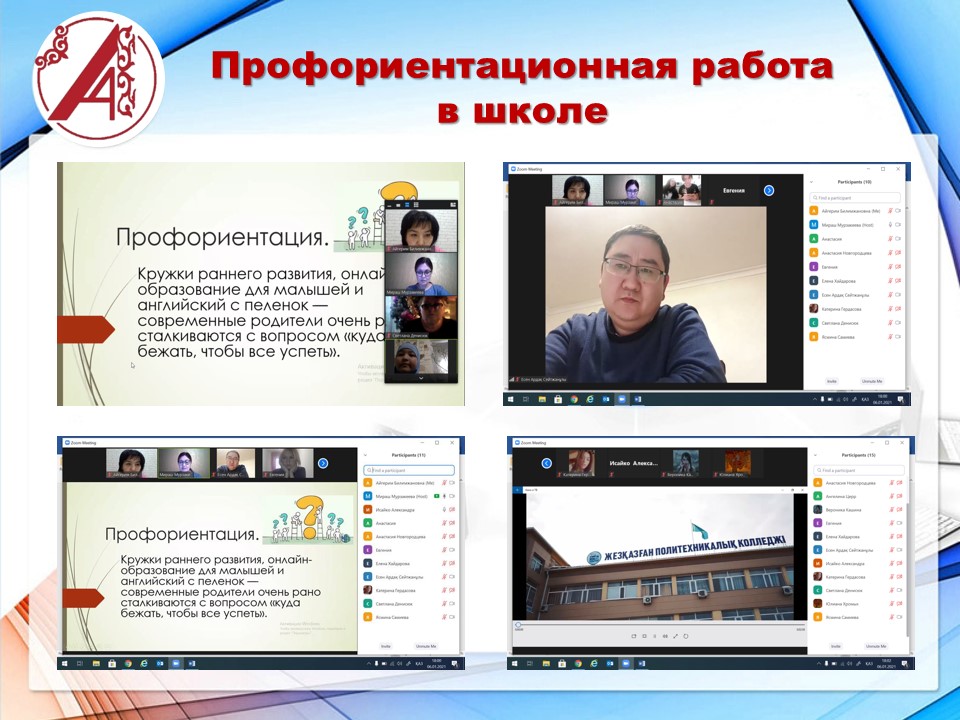Select Светлана Денисюк's thumbnail in the floating video strip
This screenshot has width=960, height=720.
pyautogui.click(x=421, y=317)
